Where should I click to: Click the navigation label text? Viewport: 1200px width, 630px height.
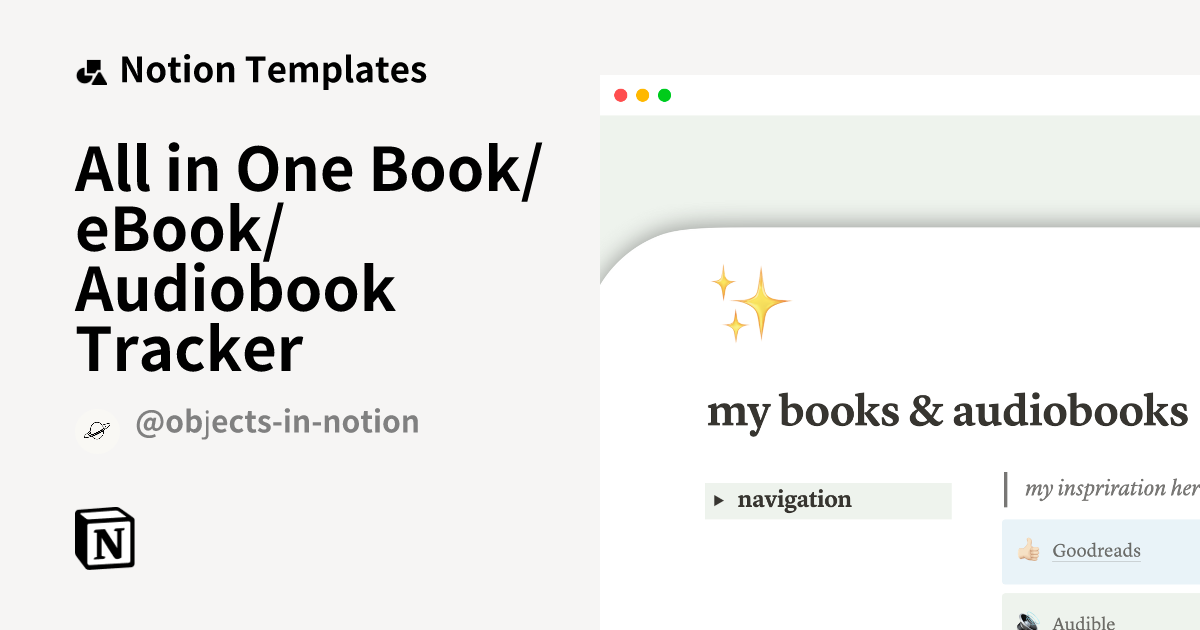(794, 500)
